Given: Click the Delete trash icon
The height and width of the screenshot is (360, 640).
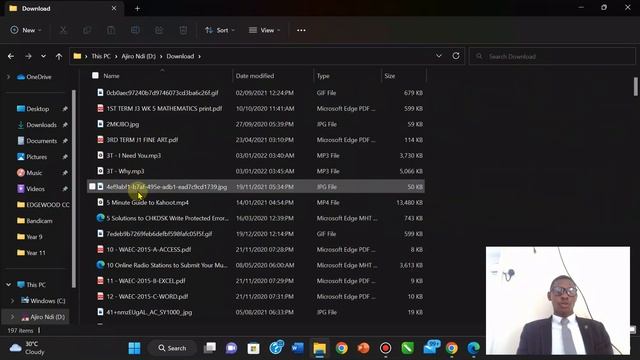Looking at the screenshot, I should pos(183,30).
